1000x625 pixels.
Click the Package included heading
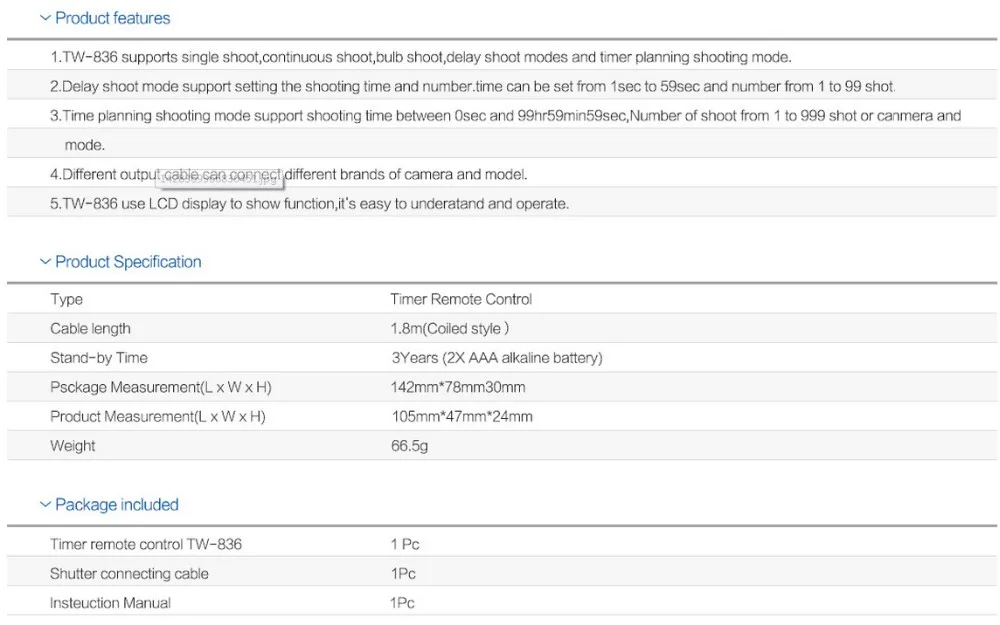117,504
